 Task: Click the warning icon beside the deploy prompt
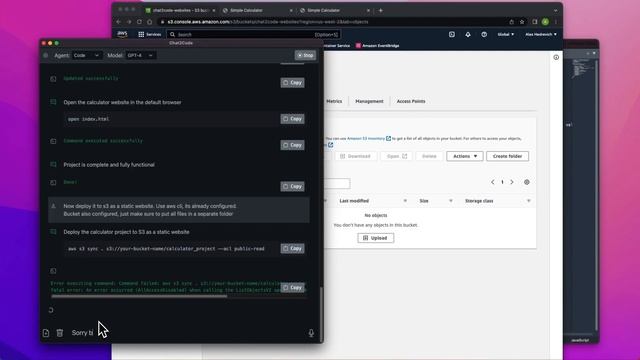click(53, 206)
